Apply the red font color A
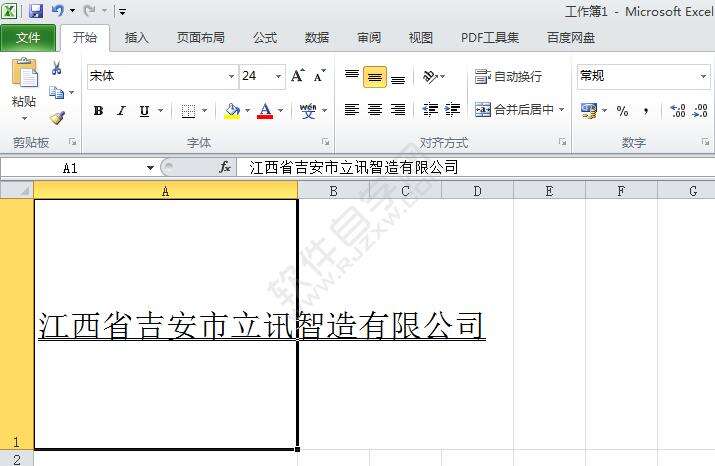 (x=265, y=110)
